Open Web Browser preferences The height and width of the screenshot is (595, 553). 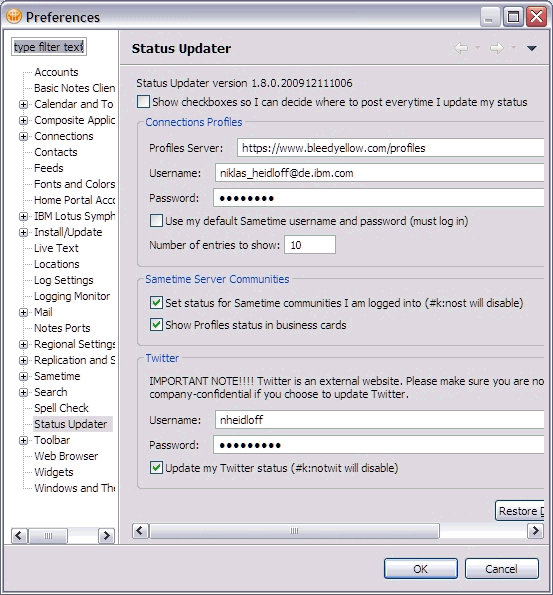pos(66,456)
